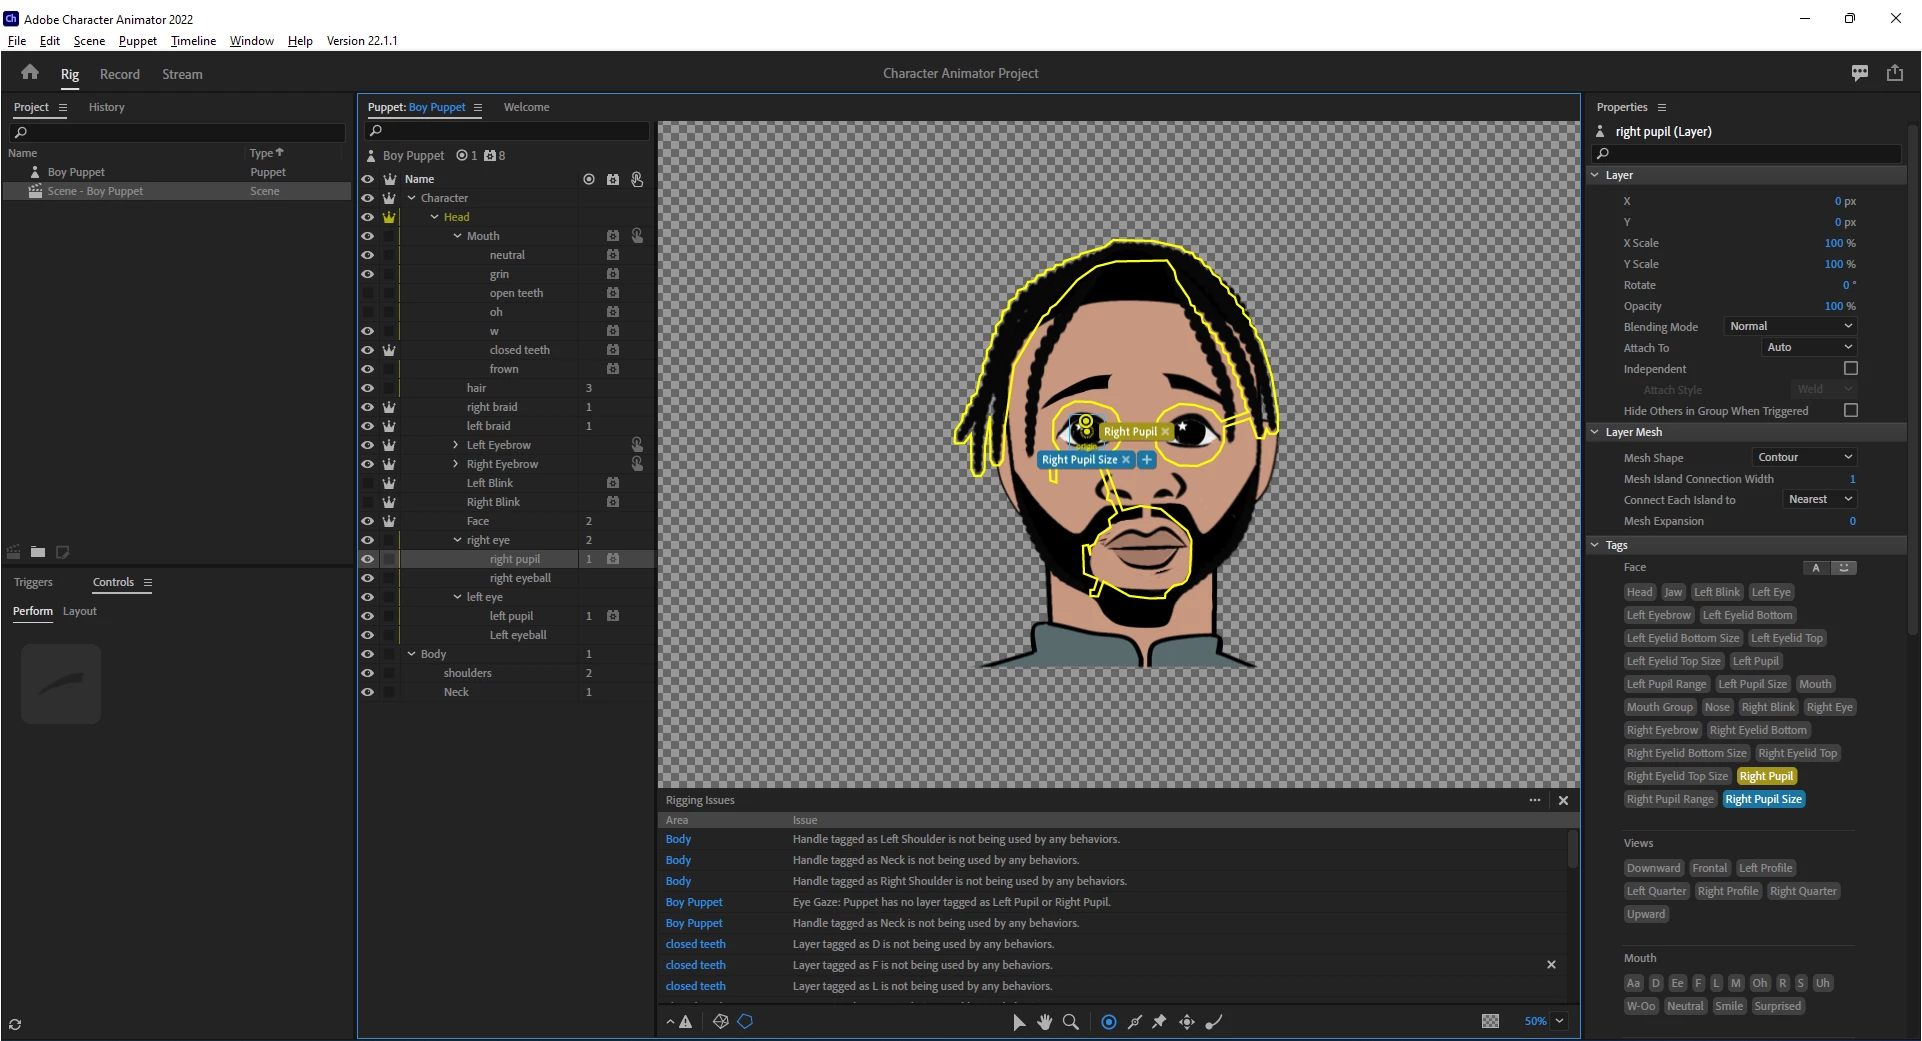Image resolution: width=1922 pixels, height=1041 pixels.
Task: Select the Zoom magnifier tool
Action: [1071, 1022]
